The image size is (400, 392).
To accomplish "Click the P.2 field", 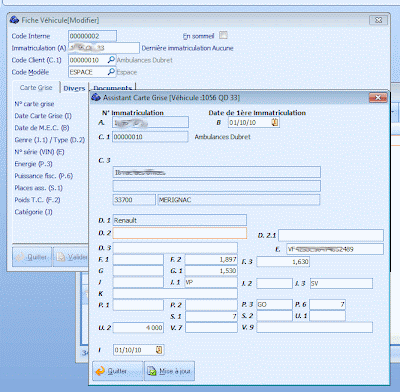I will tap(211, 305).
